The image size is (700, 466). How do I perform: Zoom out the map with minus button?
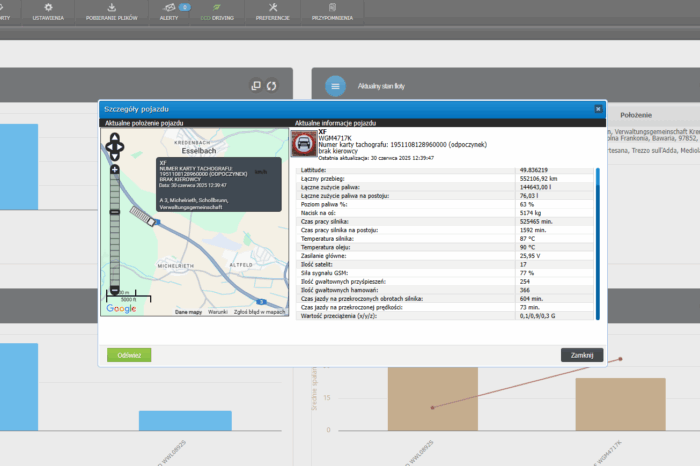tap(115, 289)
